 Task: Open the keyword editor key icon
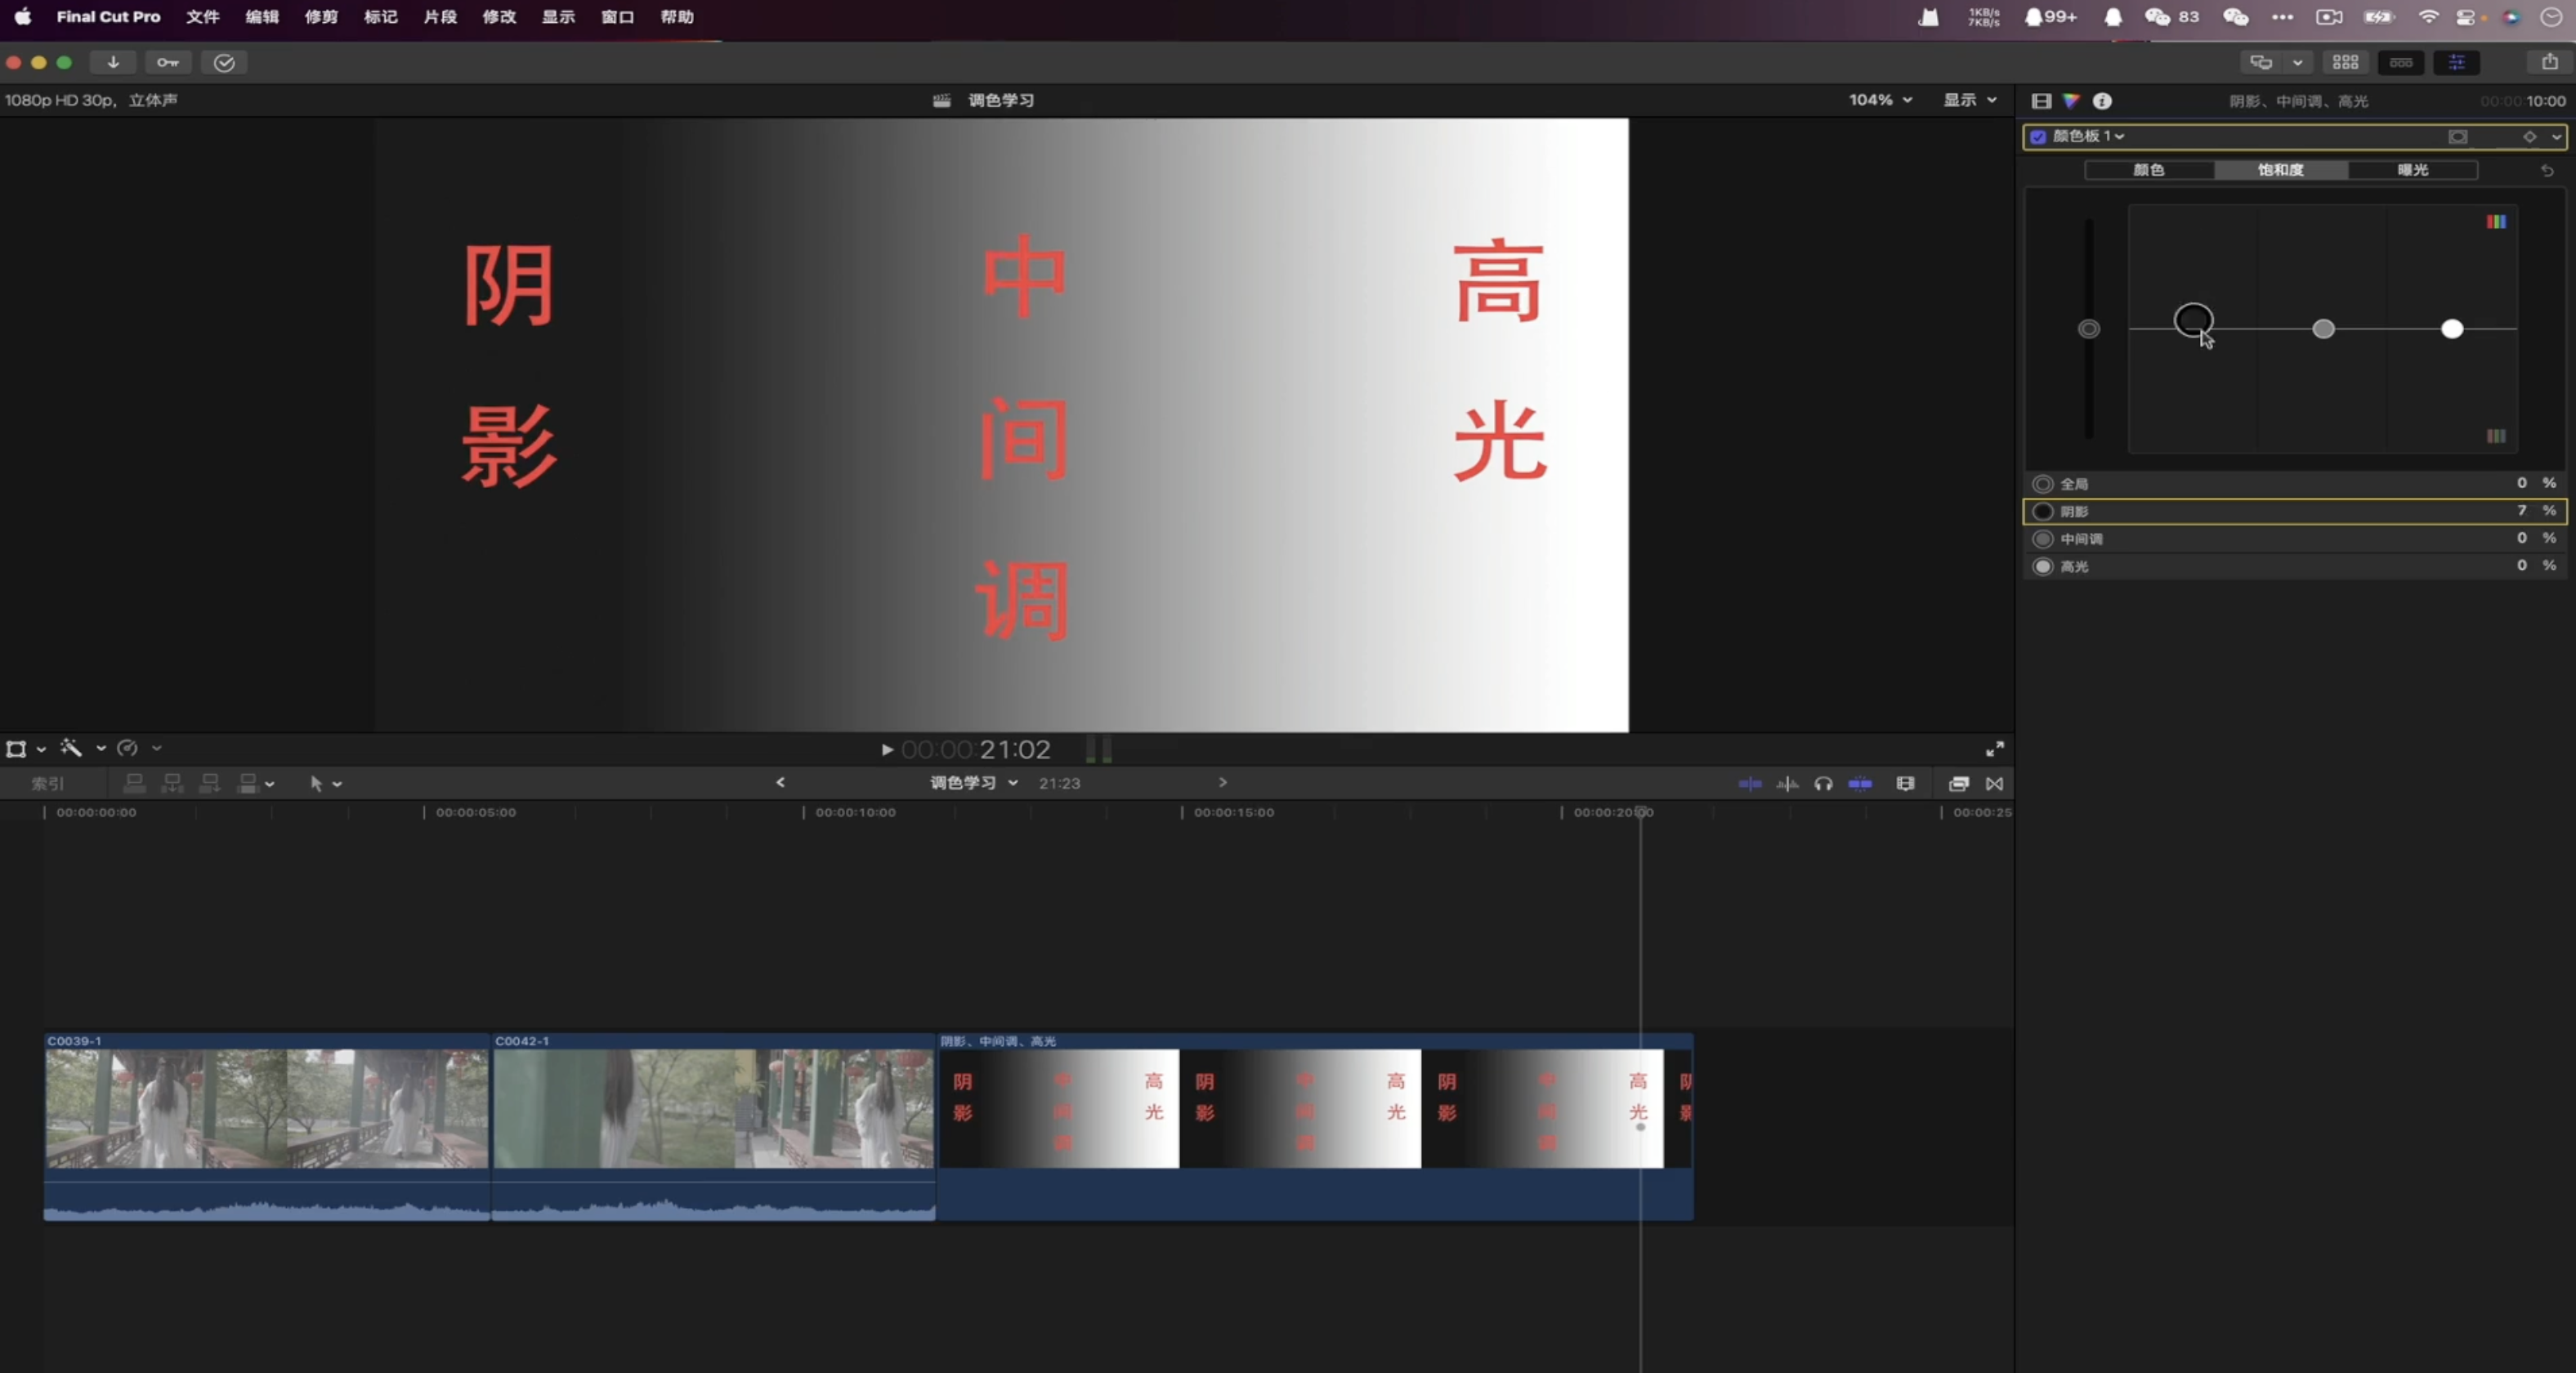[x=167, y=62]
